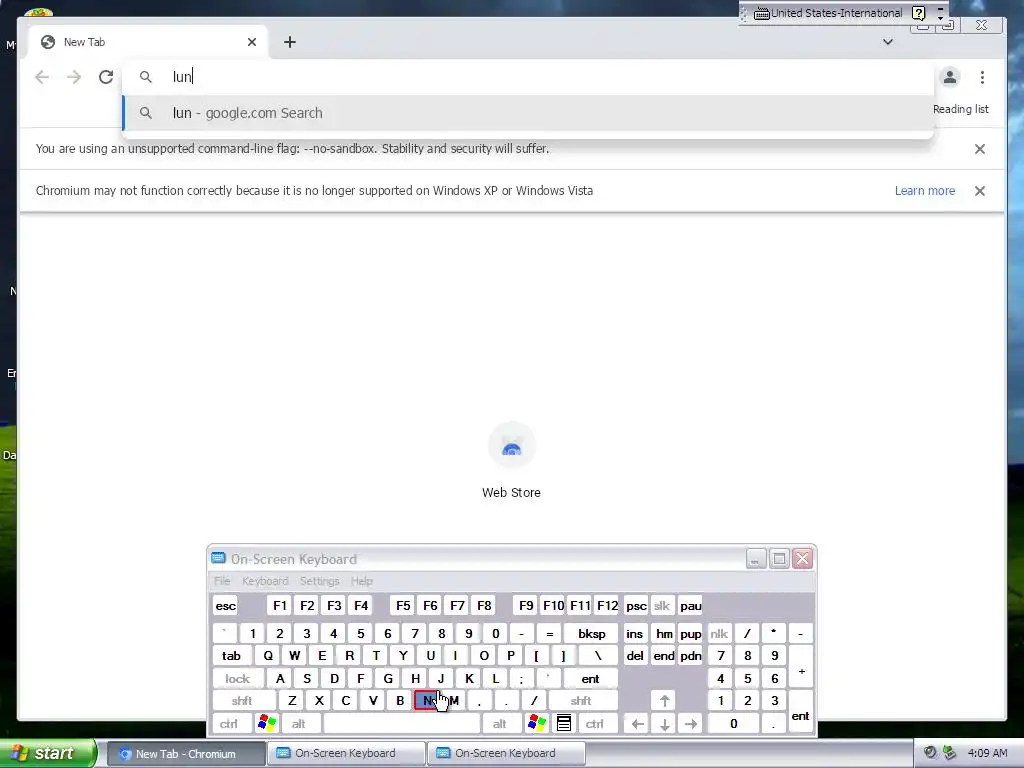1024x768 pixels.
Task: Open the Web Store shortcut
Action: pos(511,461)
